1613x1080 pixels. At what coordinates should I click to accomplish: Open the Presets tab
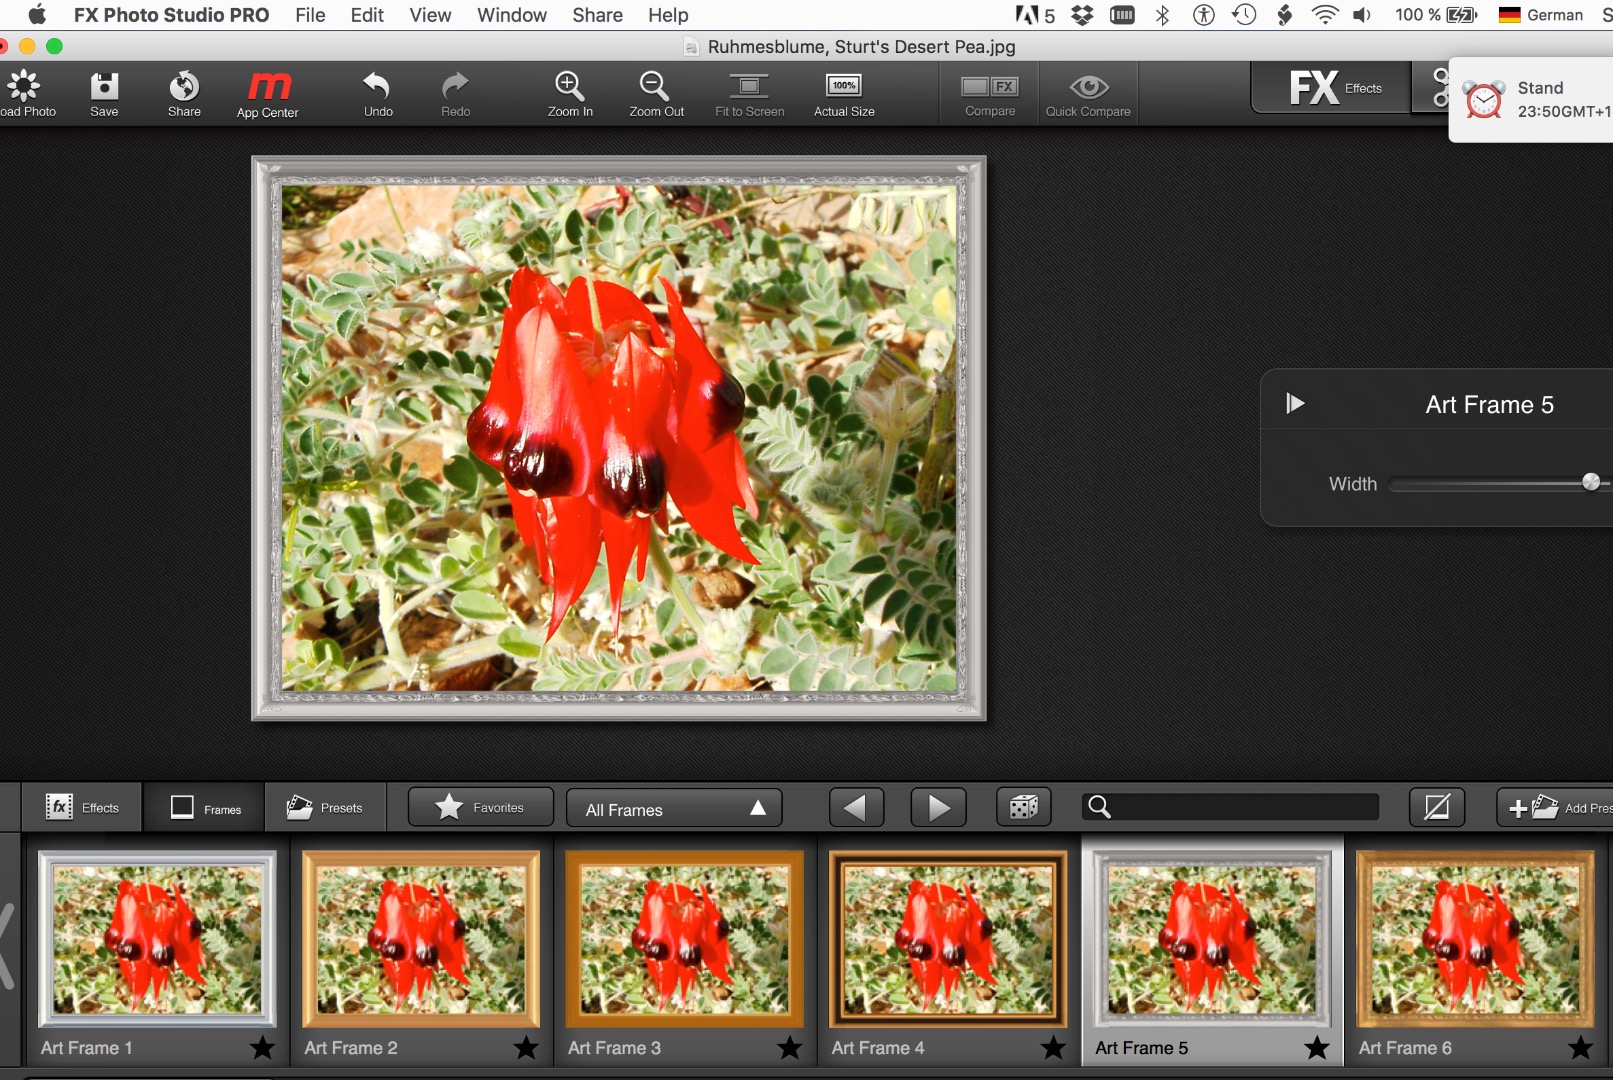coord(324,808)
